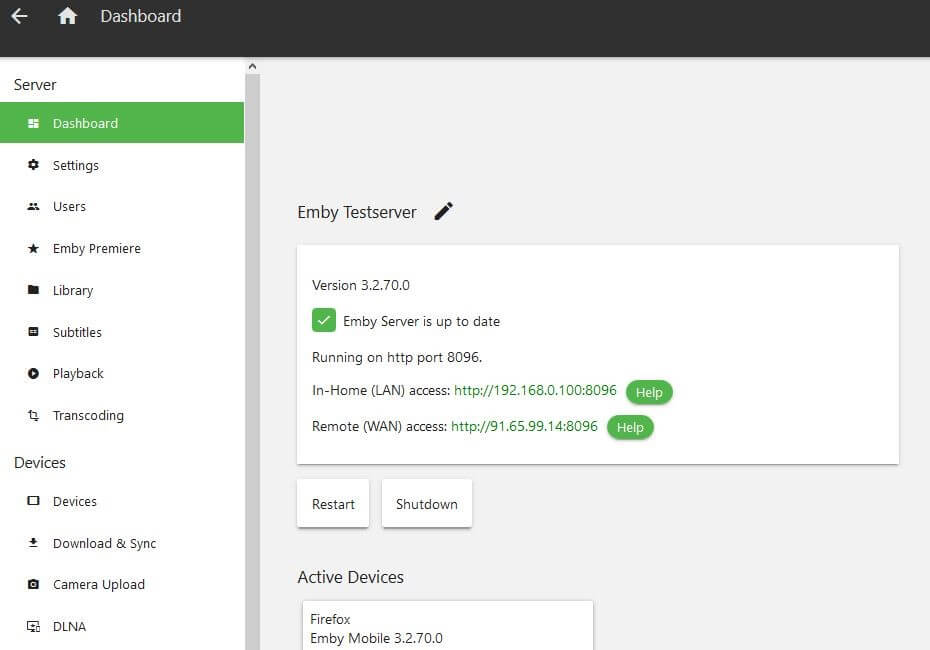Click the 'Active Devices' heading
Image resolution: width=930 pixels, height=650 pixels.
(351, 577)
